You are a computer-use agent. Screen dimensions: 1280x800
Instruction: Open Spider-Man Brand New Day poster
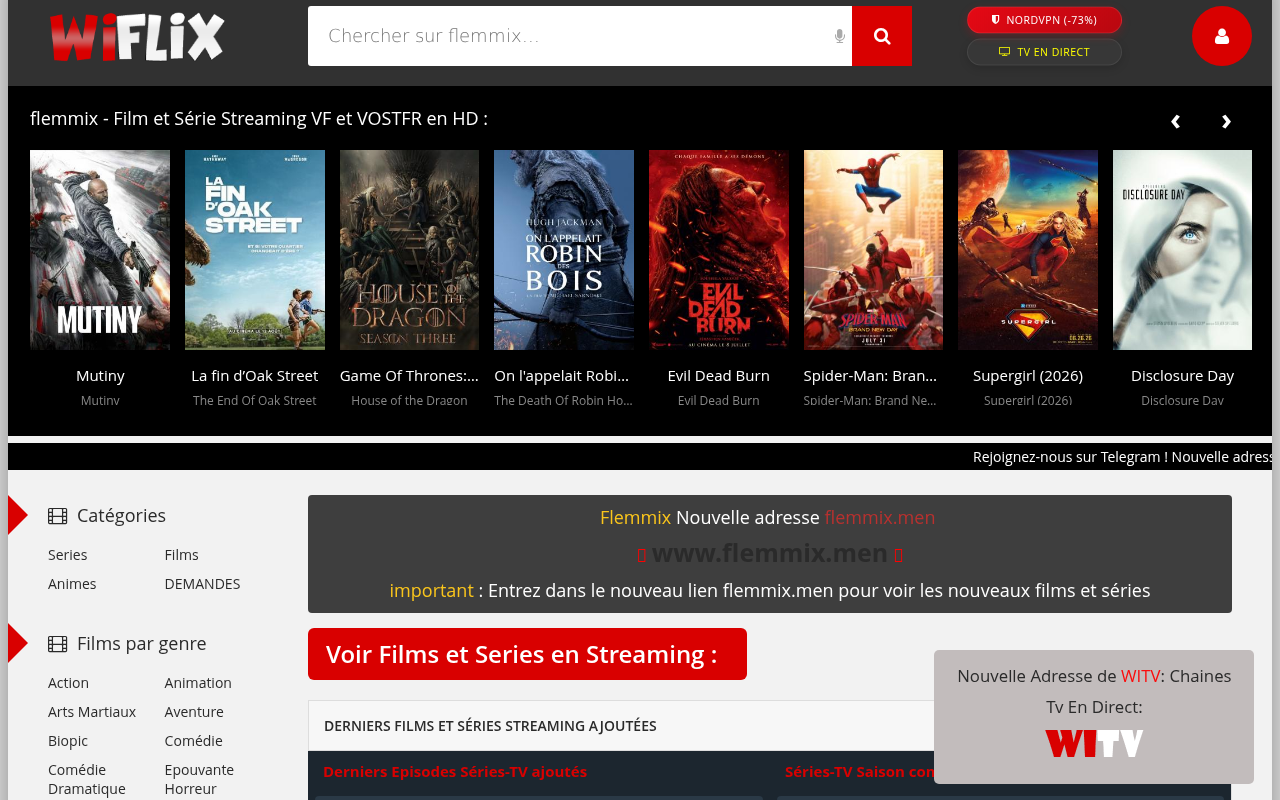pyautogui.click(x=873, y=250)
